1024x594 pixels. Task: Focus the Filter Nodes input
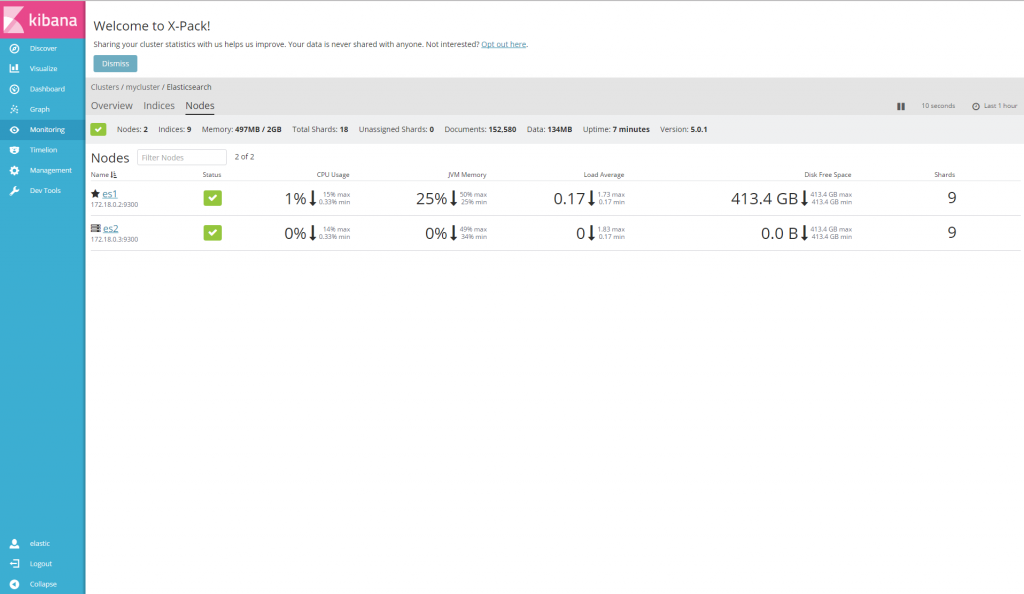point(182,157)
